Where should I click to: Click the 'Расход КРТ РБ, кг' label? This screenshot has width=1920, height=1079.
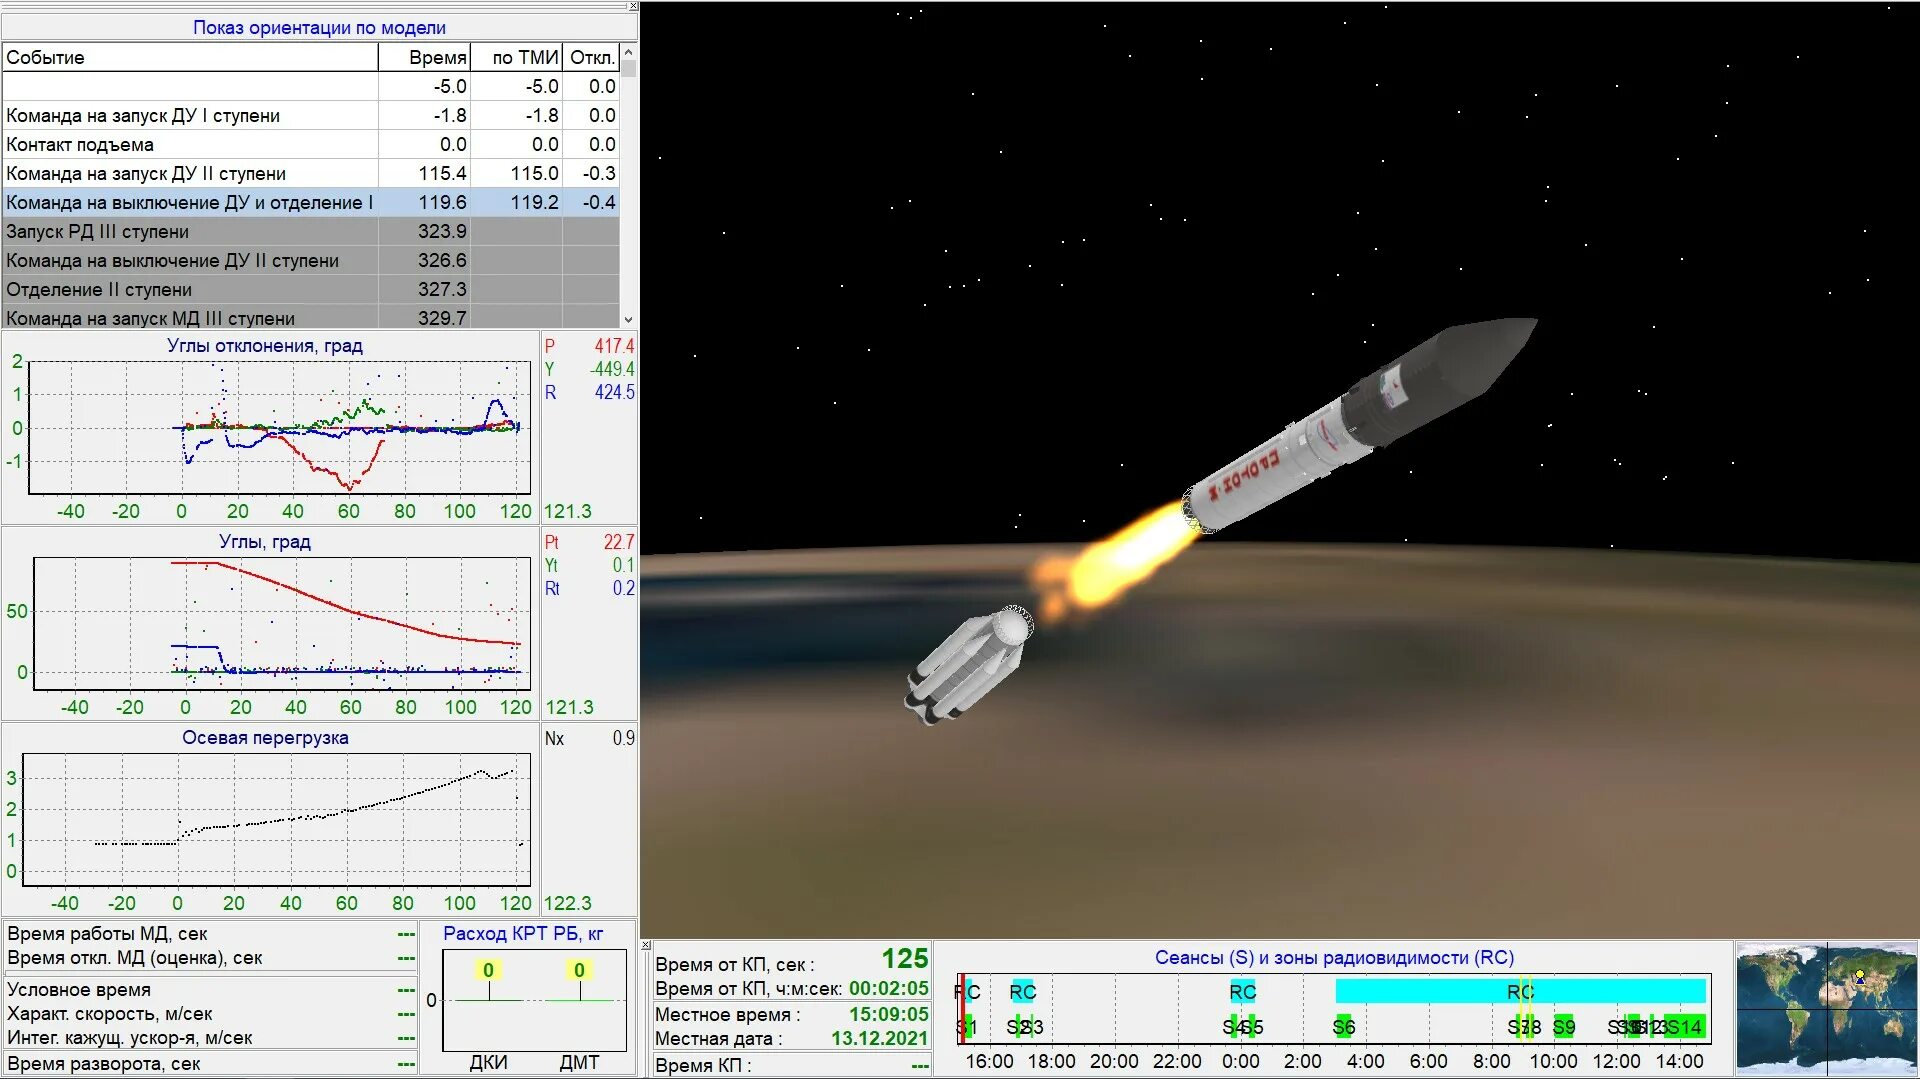523,934
